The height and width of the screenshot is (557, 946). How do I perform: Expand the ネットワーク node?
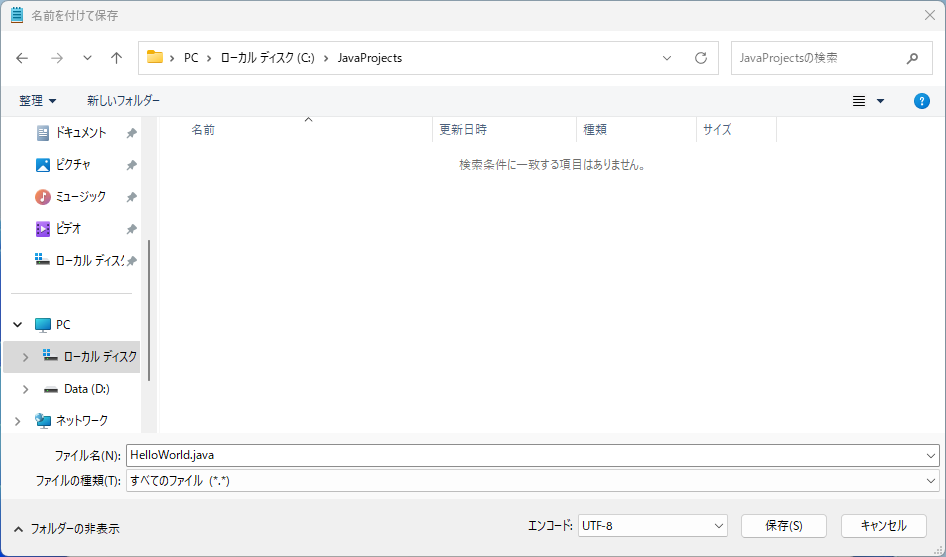click(x=17, y=421)
